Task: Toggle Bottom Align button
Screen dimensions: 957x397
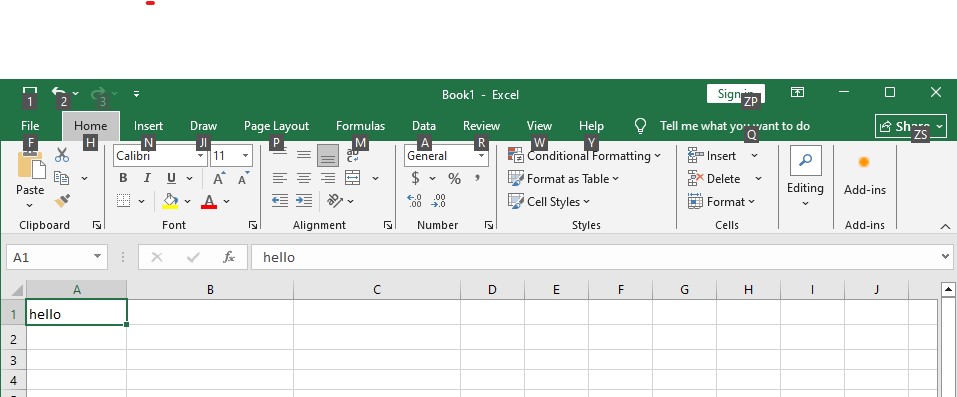Action: click(x=328, y=156)
